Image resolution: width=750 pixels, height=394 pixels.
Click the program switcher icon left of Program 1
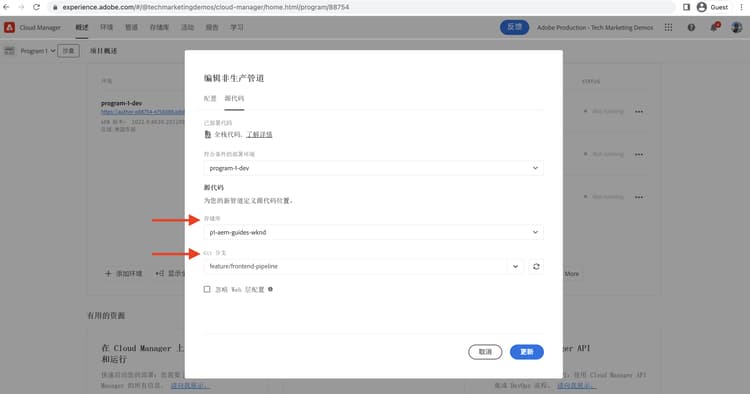point(10,51)
